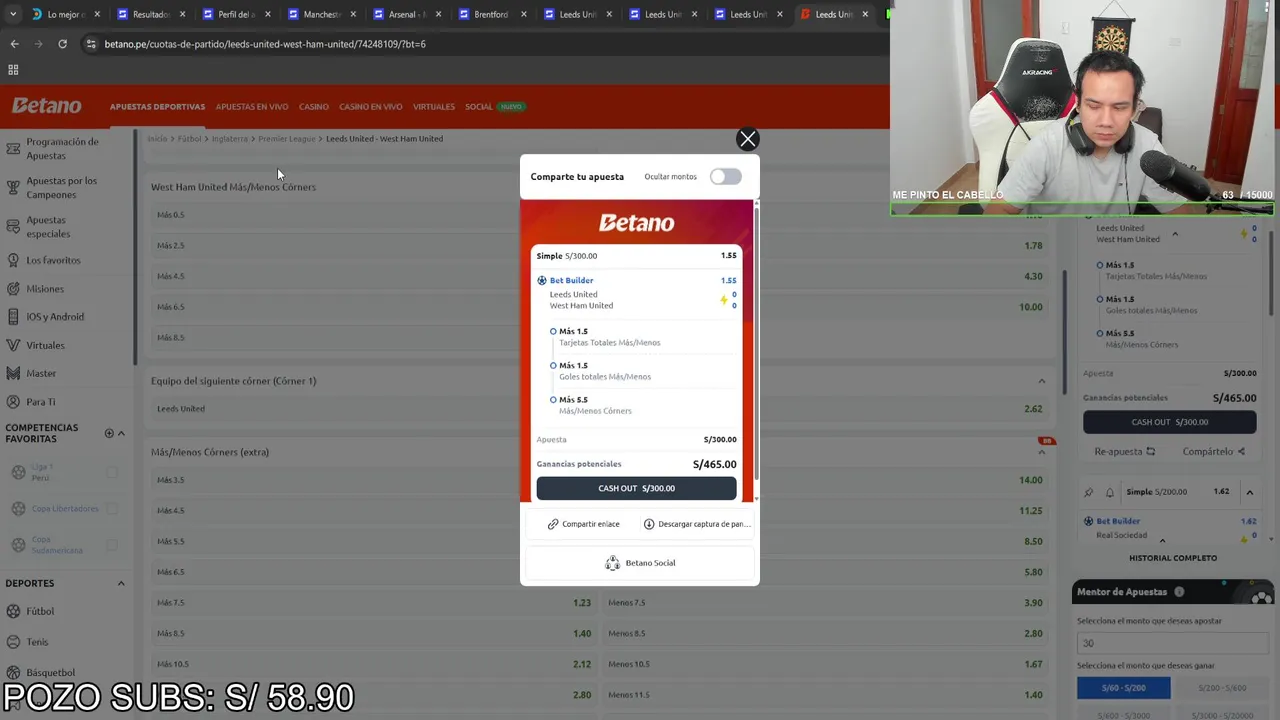
Task: Switch to the Manchester browser tab
Action: point(322,14)
